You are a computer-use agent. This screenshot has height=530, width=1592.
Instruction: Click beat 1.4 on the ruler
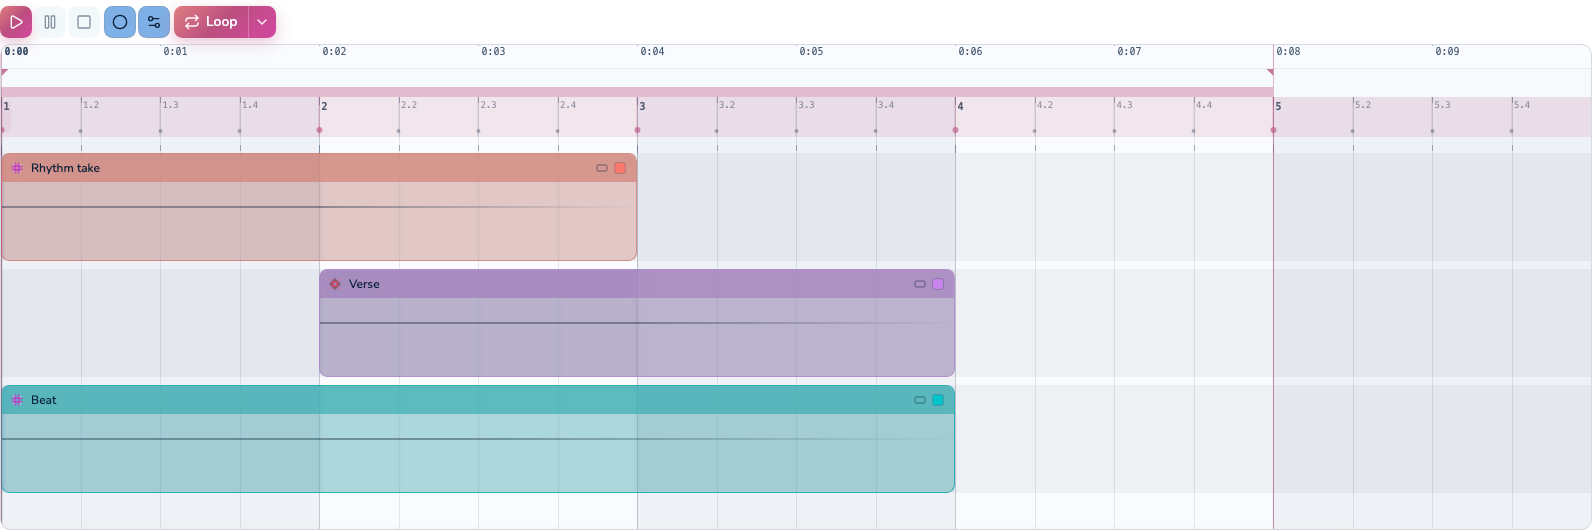[250, 105]
